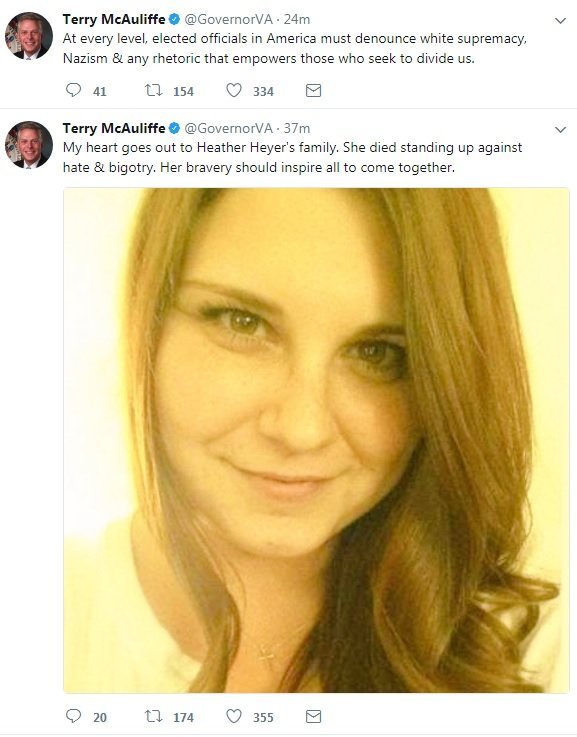Enlarge the attached photo in the tweet
Viewport: 577px width, 737px height.
click(316, 440)
